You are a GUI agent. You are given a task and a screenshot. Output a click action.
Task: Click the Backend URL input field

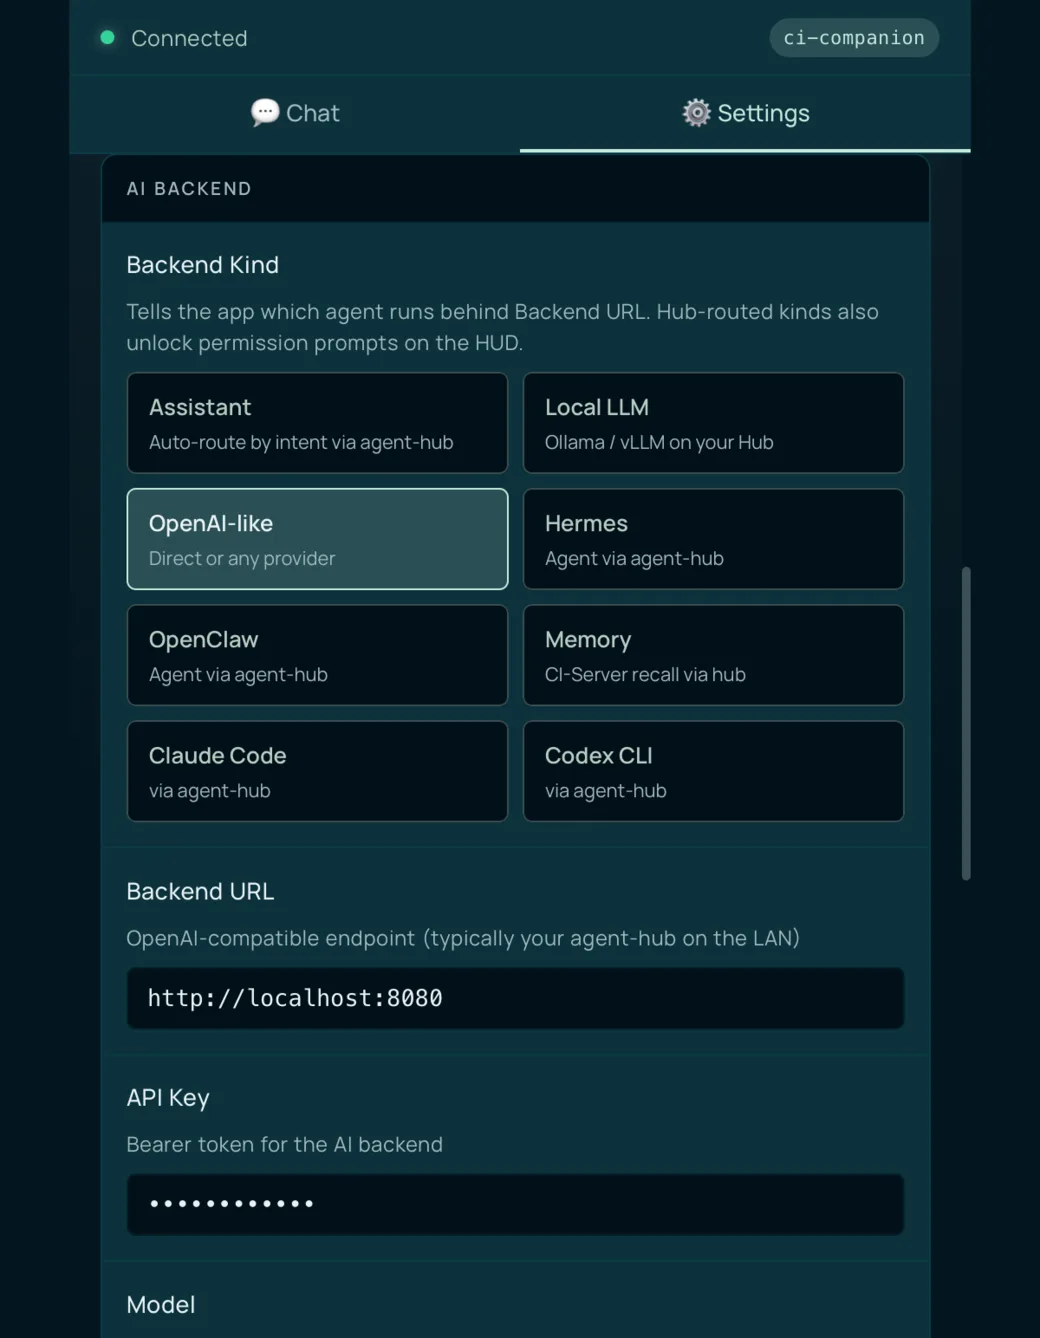click(x=515, y=998)
